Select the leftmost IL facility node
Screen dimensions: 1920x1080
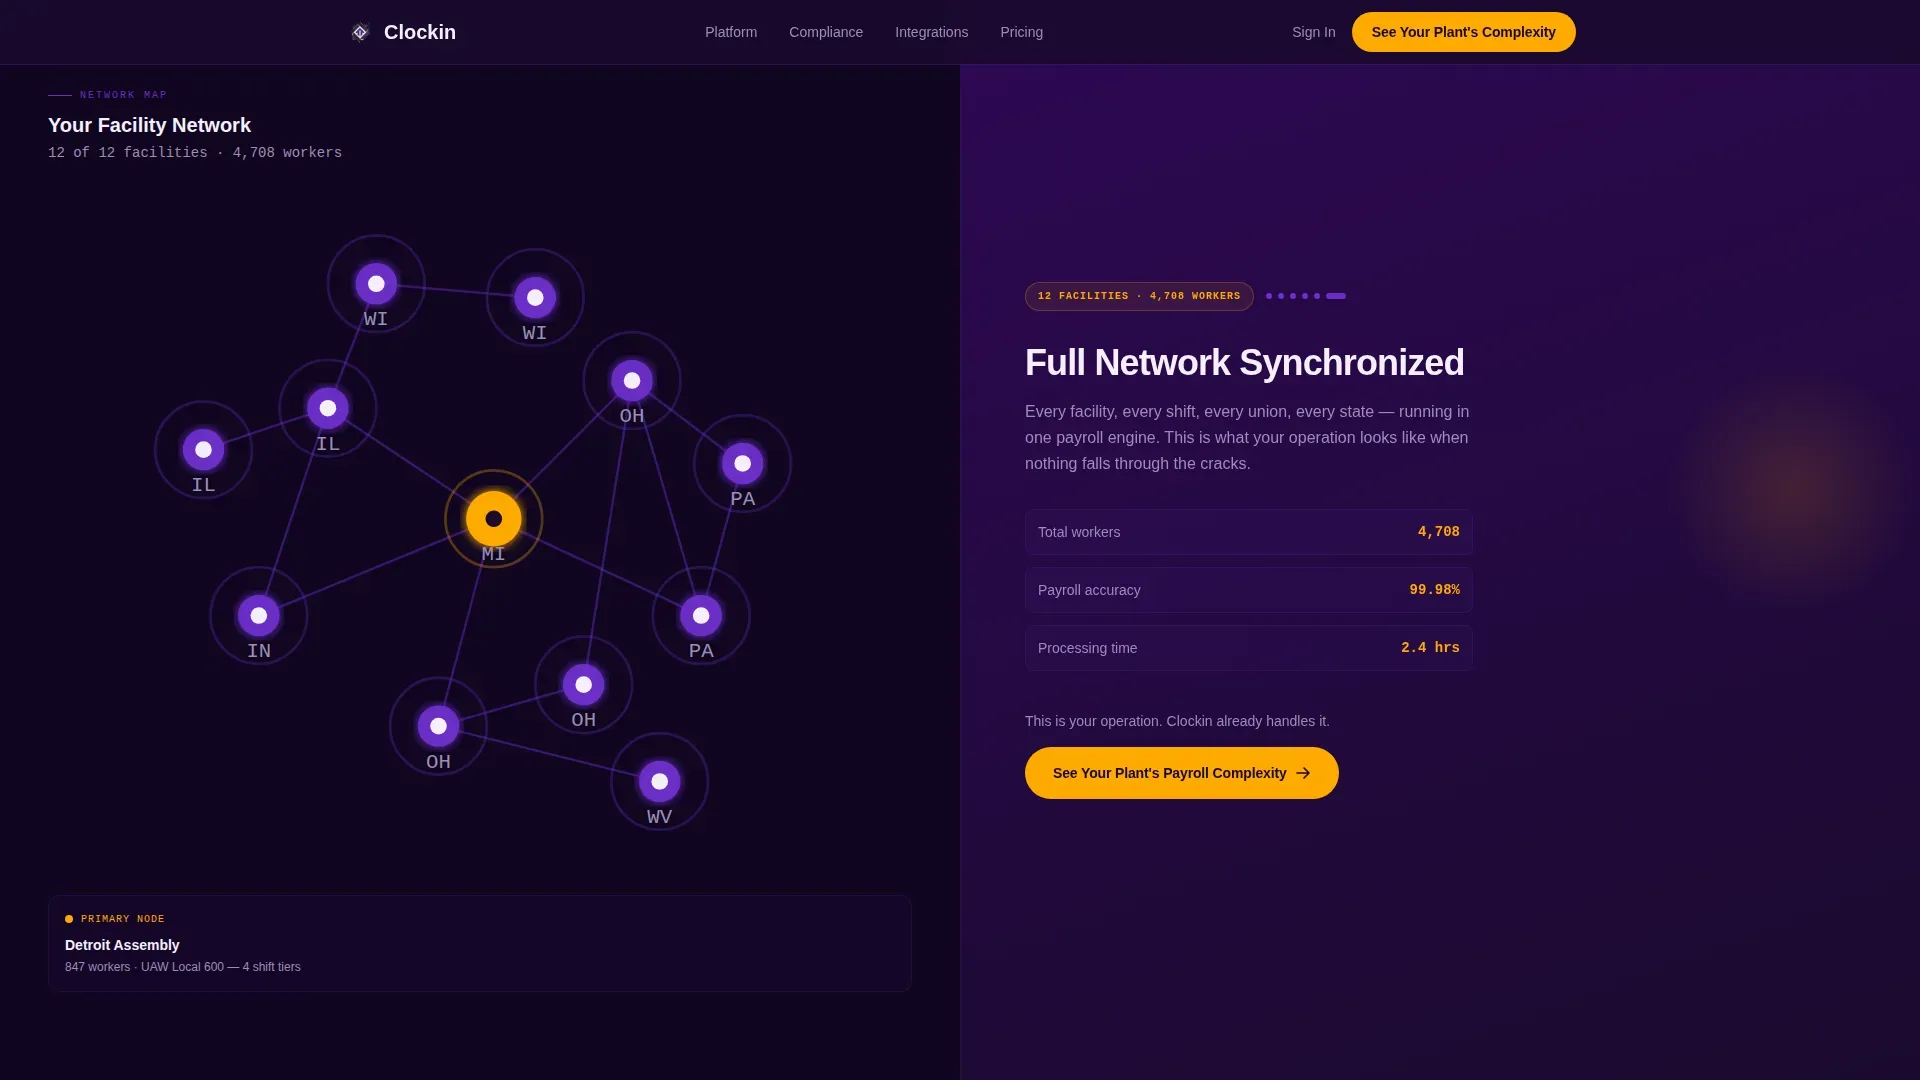point(204,449)
